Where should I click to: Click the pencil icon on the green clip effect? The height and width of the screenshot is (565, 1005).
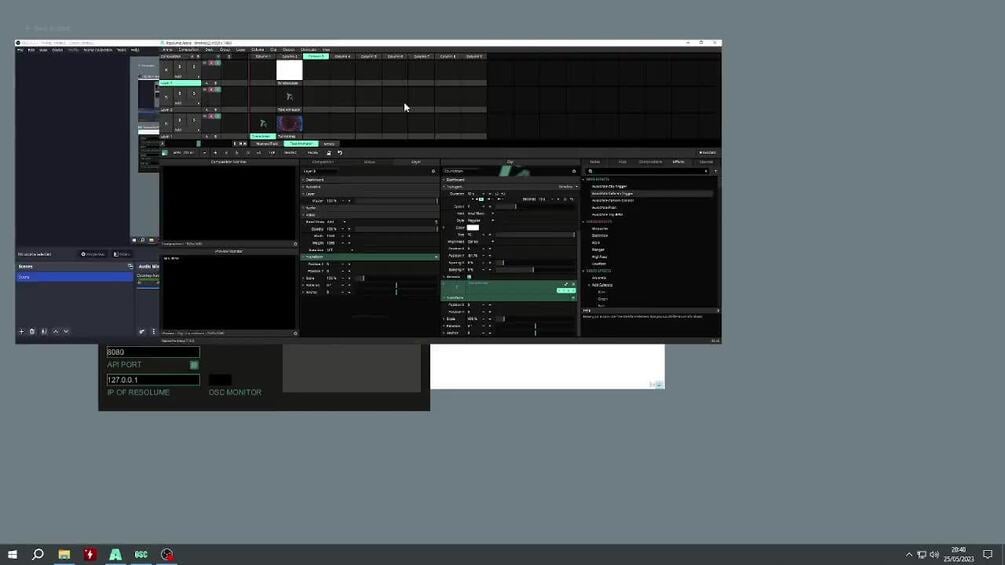click(566, 284)
